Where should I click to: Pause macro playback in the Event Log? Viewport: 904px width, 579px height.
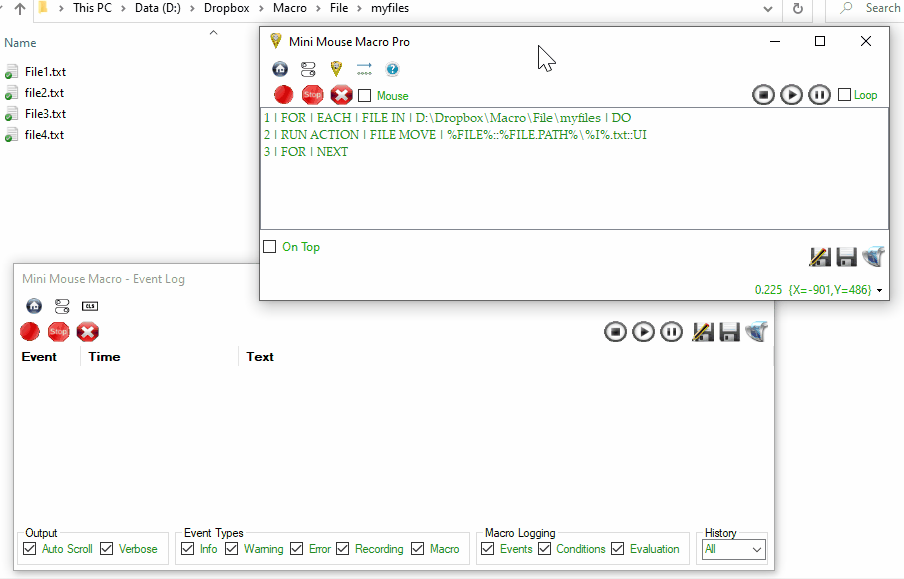671,331
